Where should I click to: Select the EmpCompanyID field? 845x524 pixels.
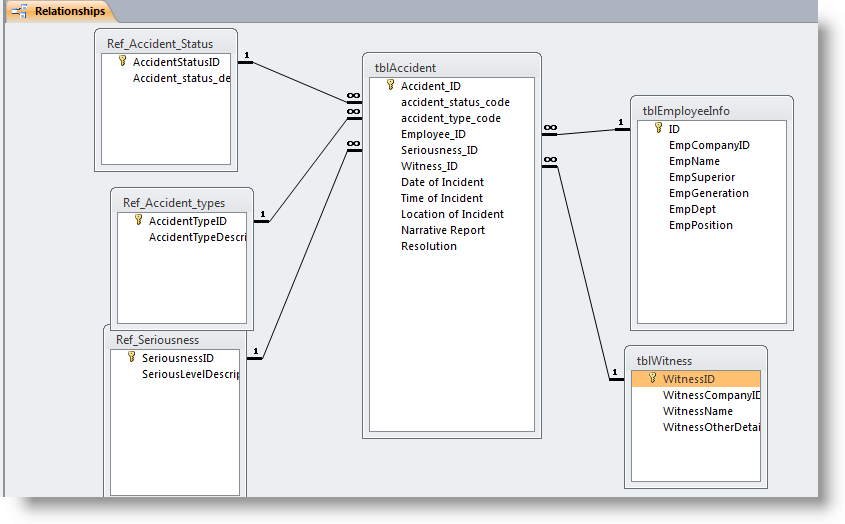click(711, 145)
